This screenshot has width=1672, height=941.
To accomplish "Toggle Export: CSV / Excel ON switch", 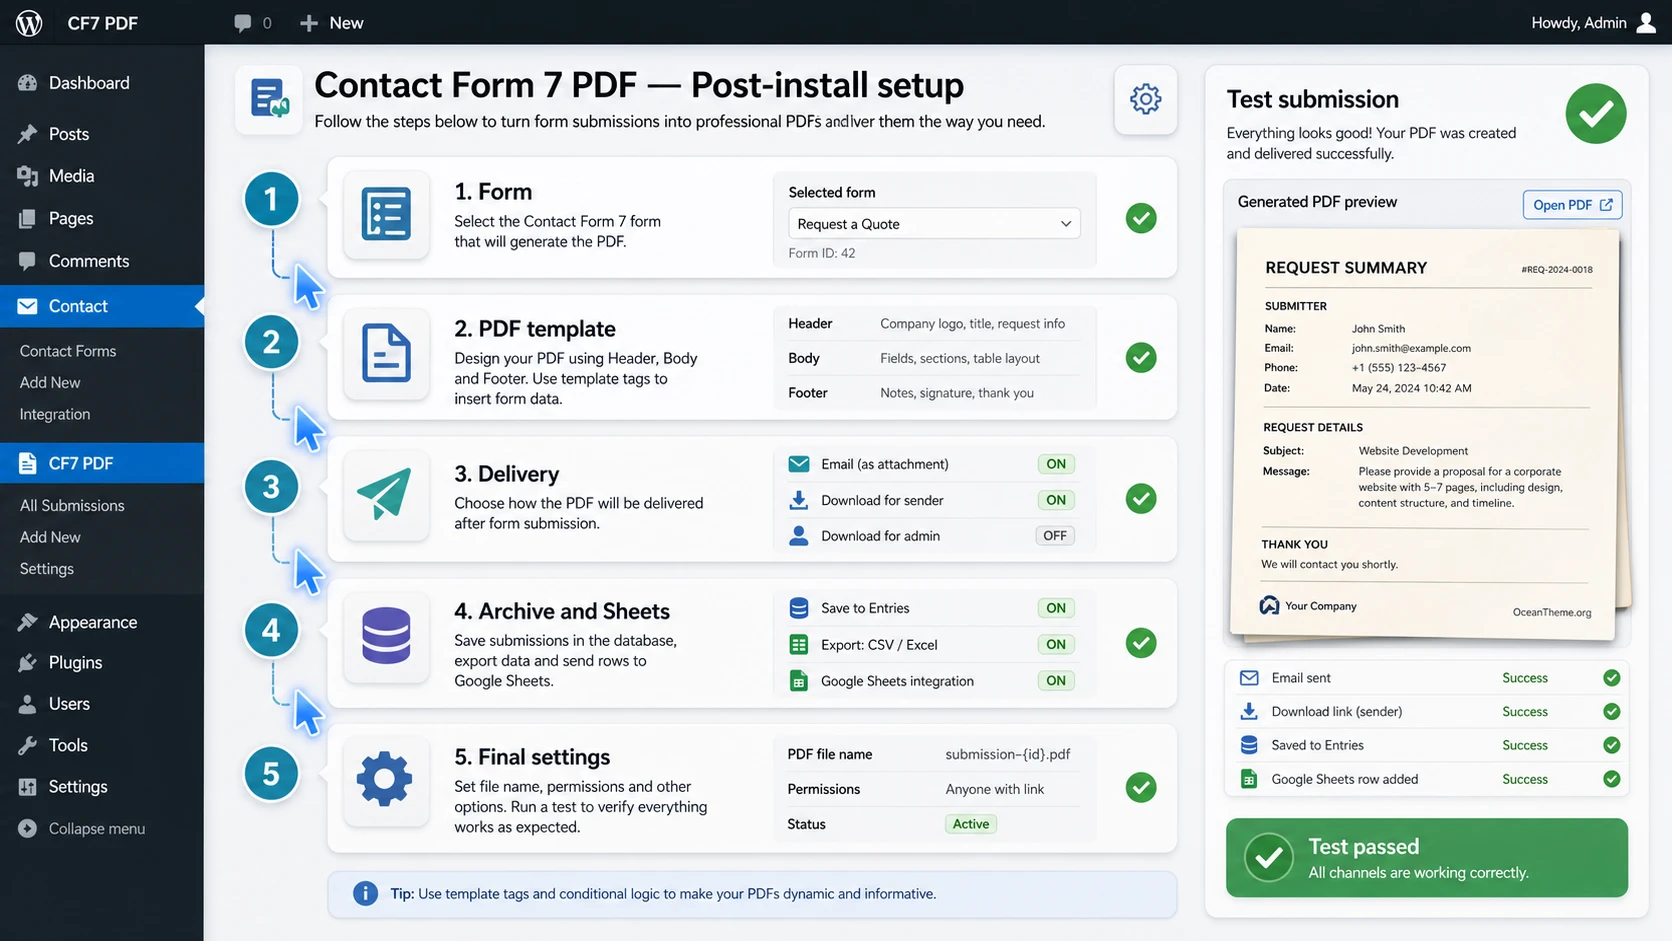I will point(1056,645).
